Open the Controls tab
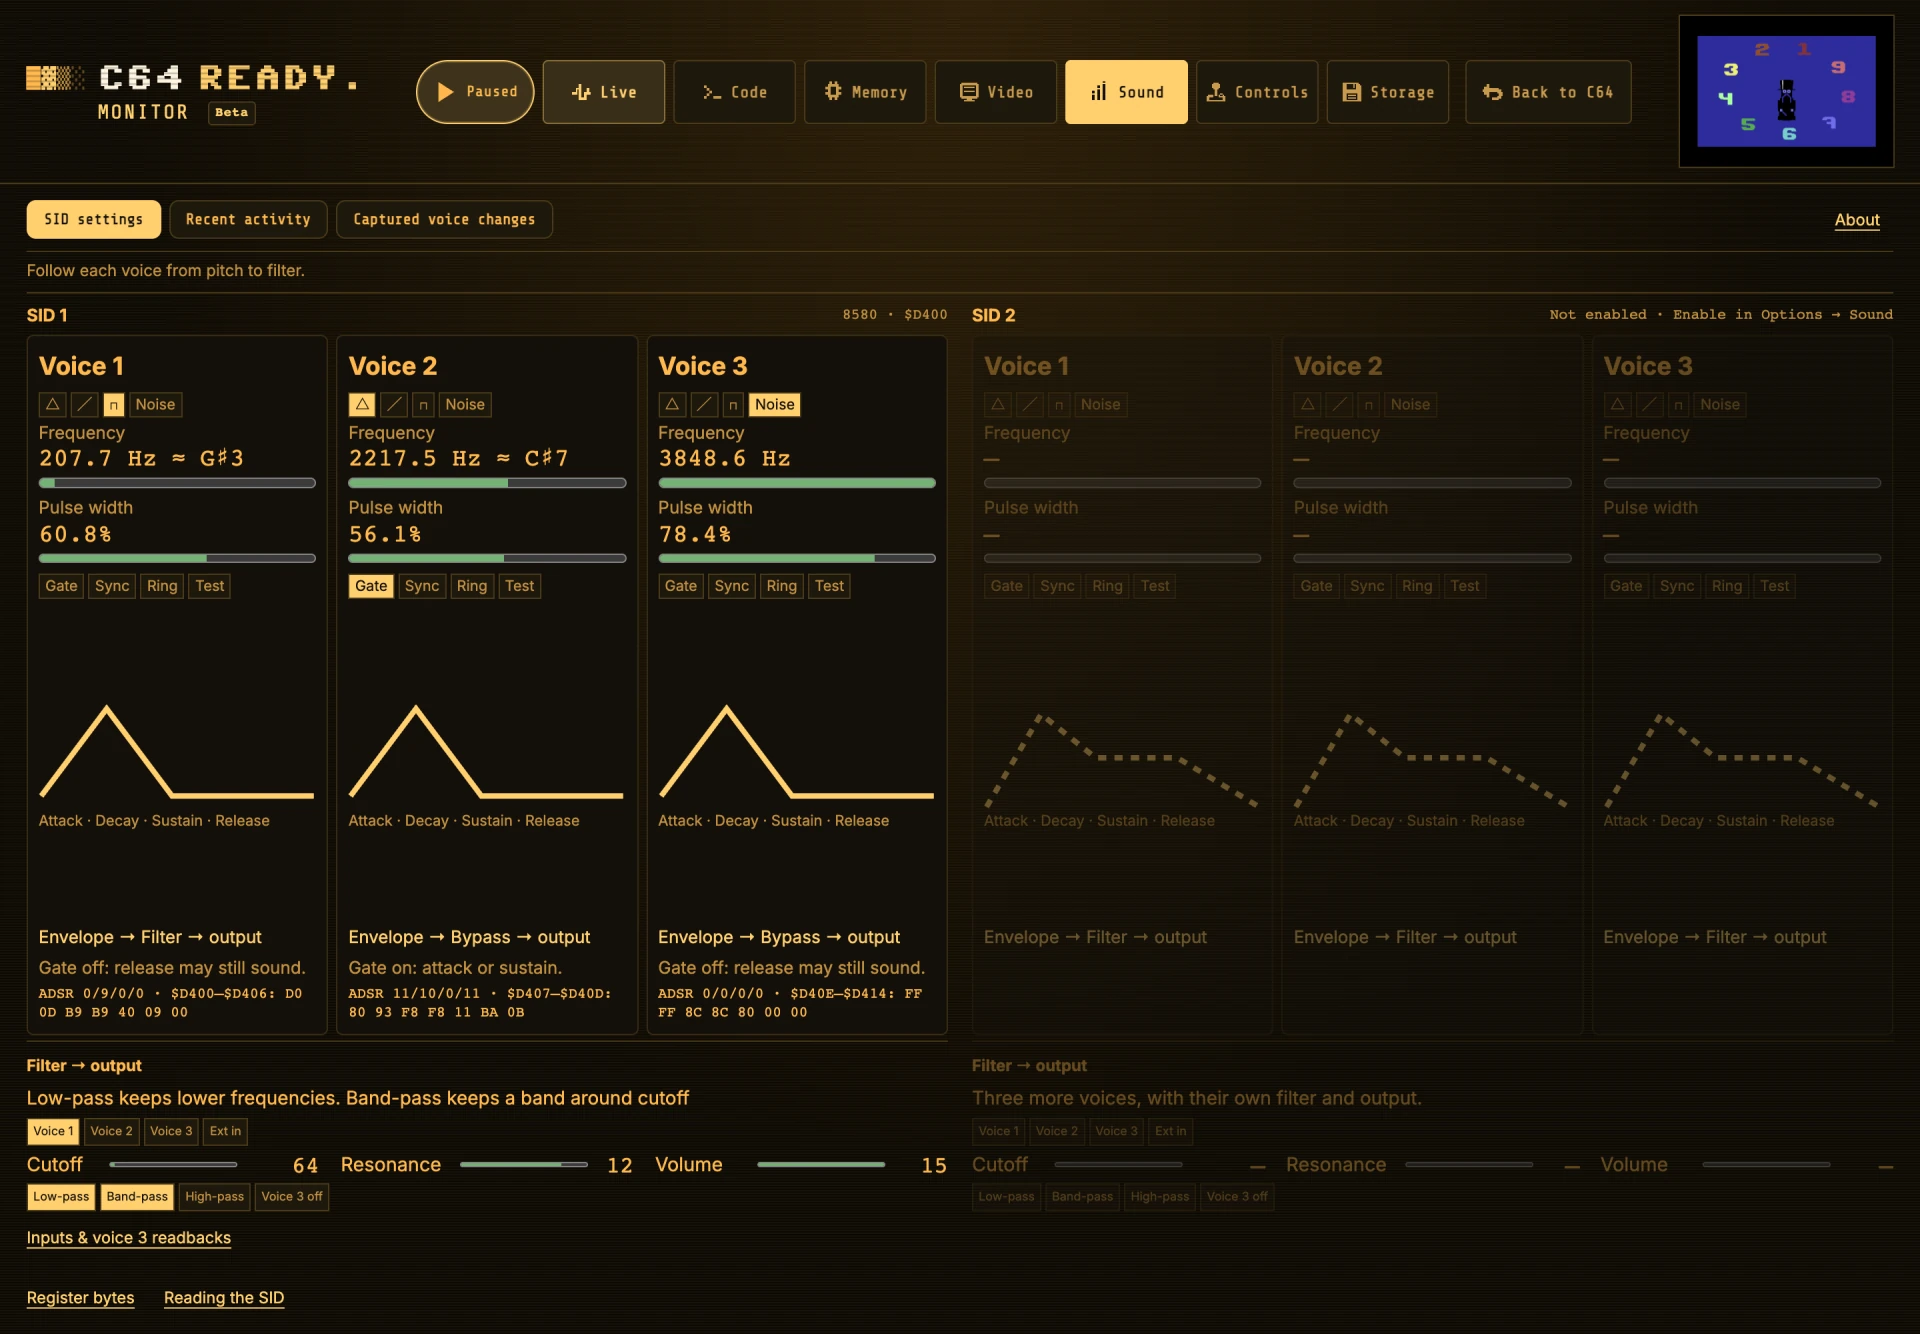This screenshot has height=1334, width=1920. 1257,92
